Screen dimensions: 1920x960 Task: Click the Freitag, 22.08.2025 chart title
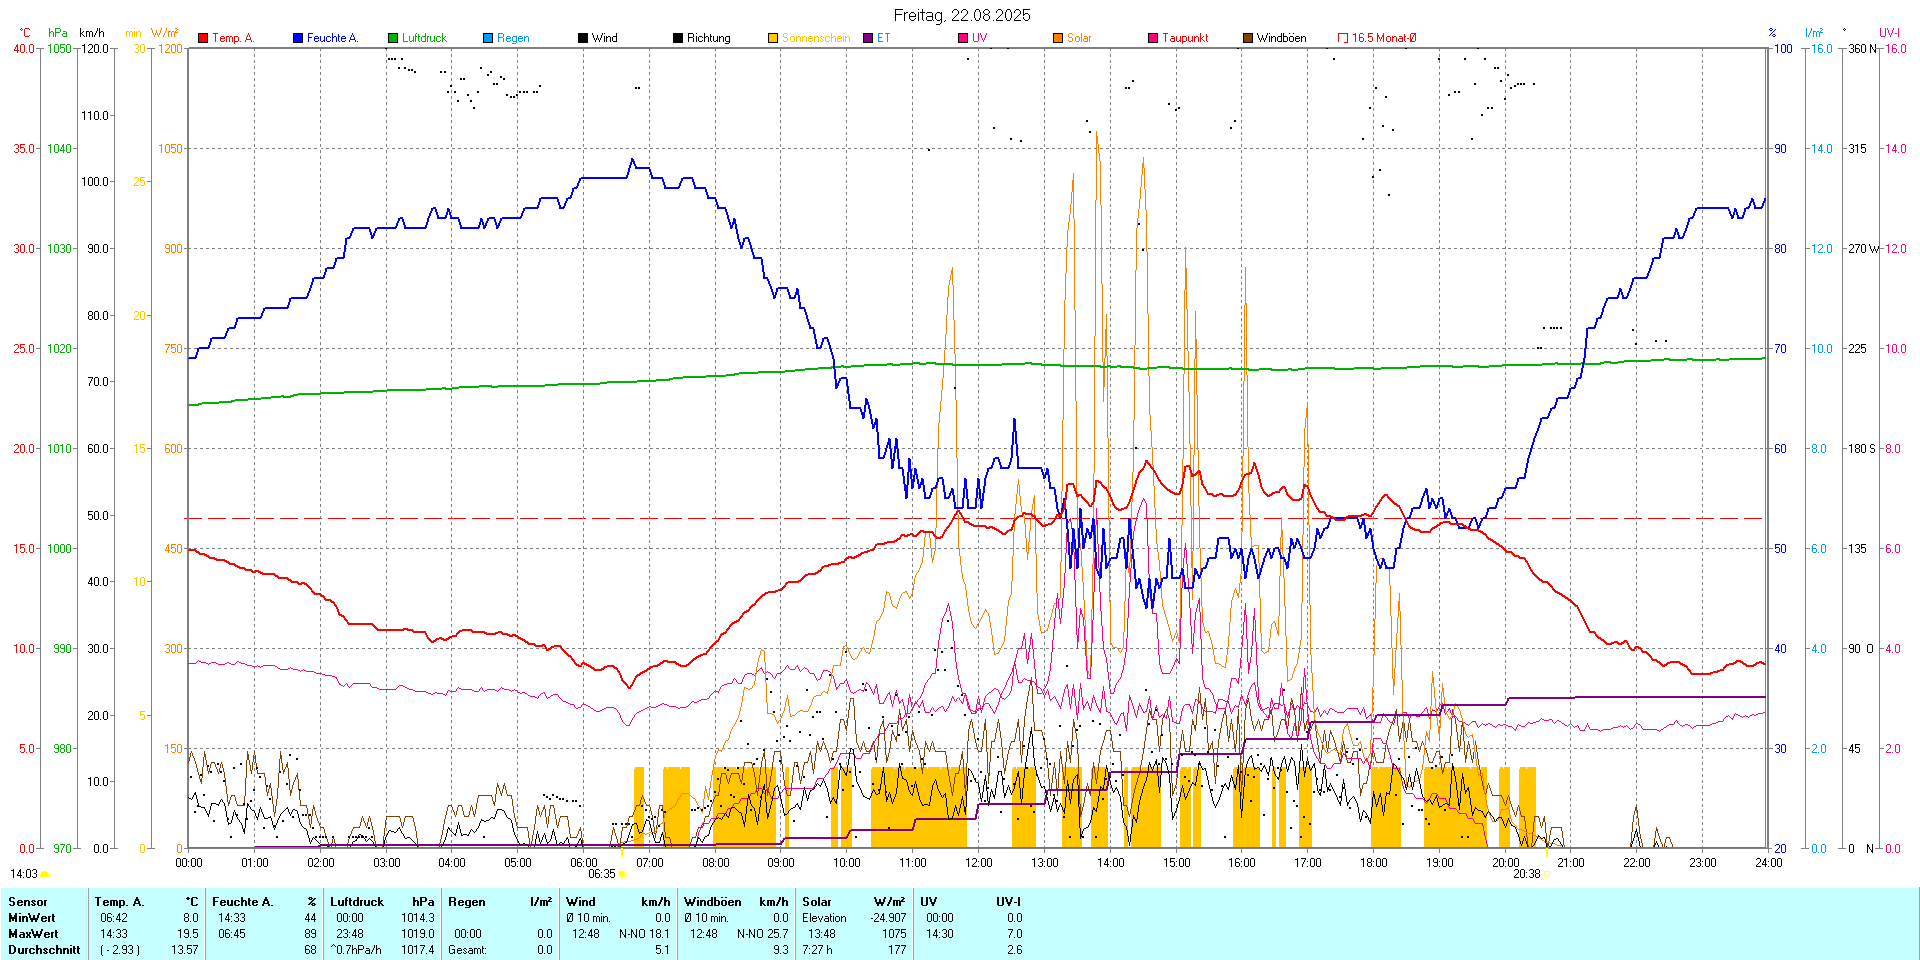click(961, 15)
